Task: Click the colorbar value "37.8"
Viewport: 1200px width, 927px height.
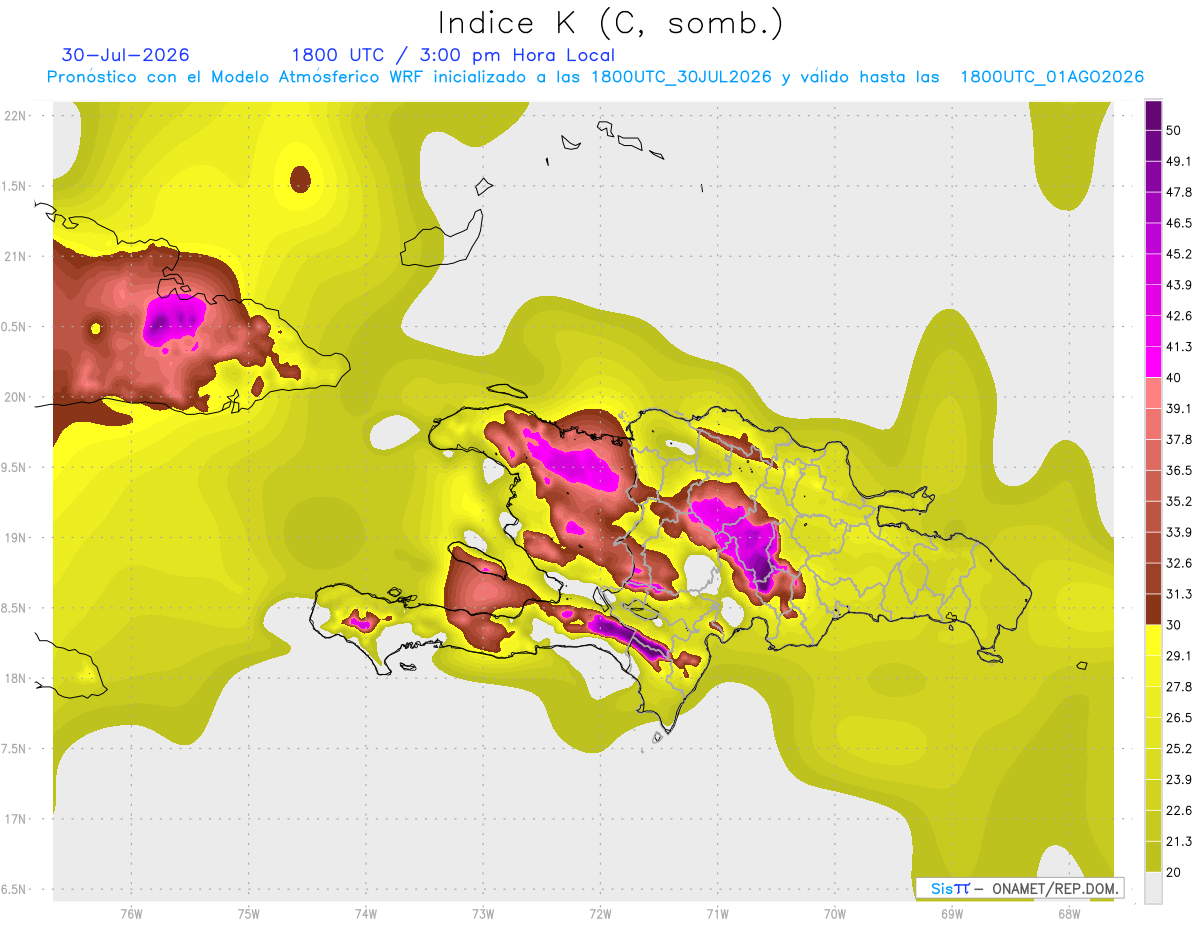Action: pos(1178,439)
